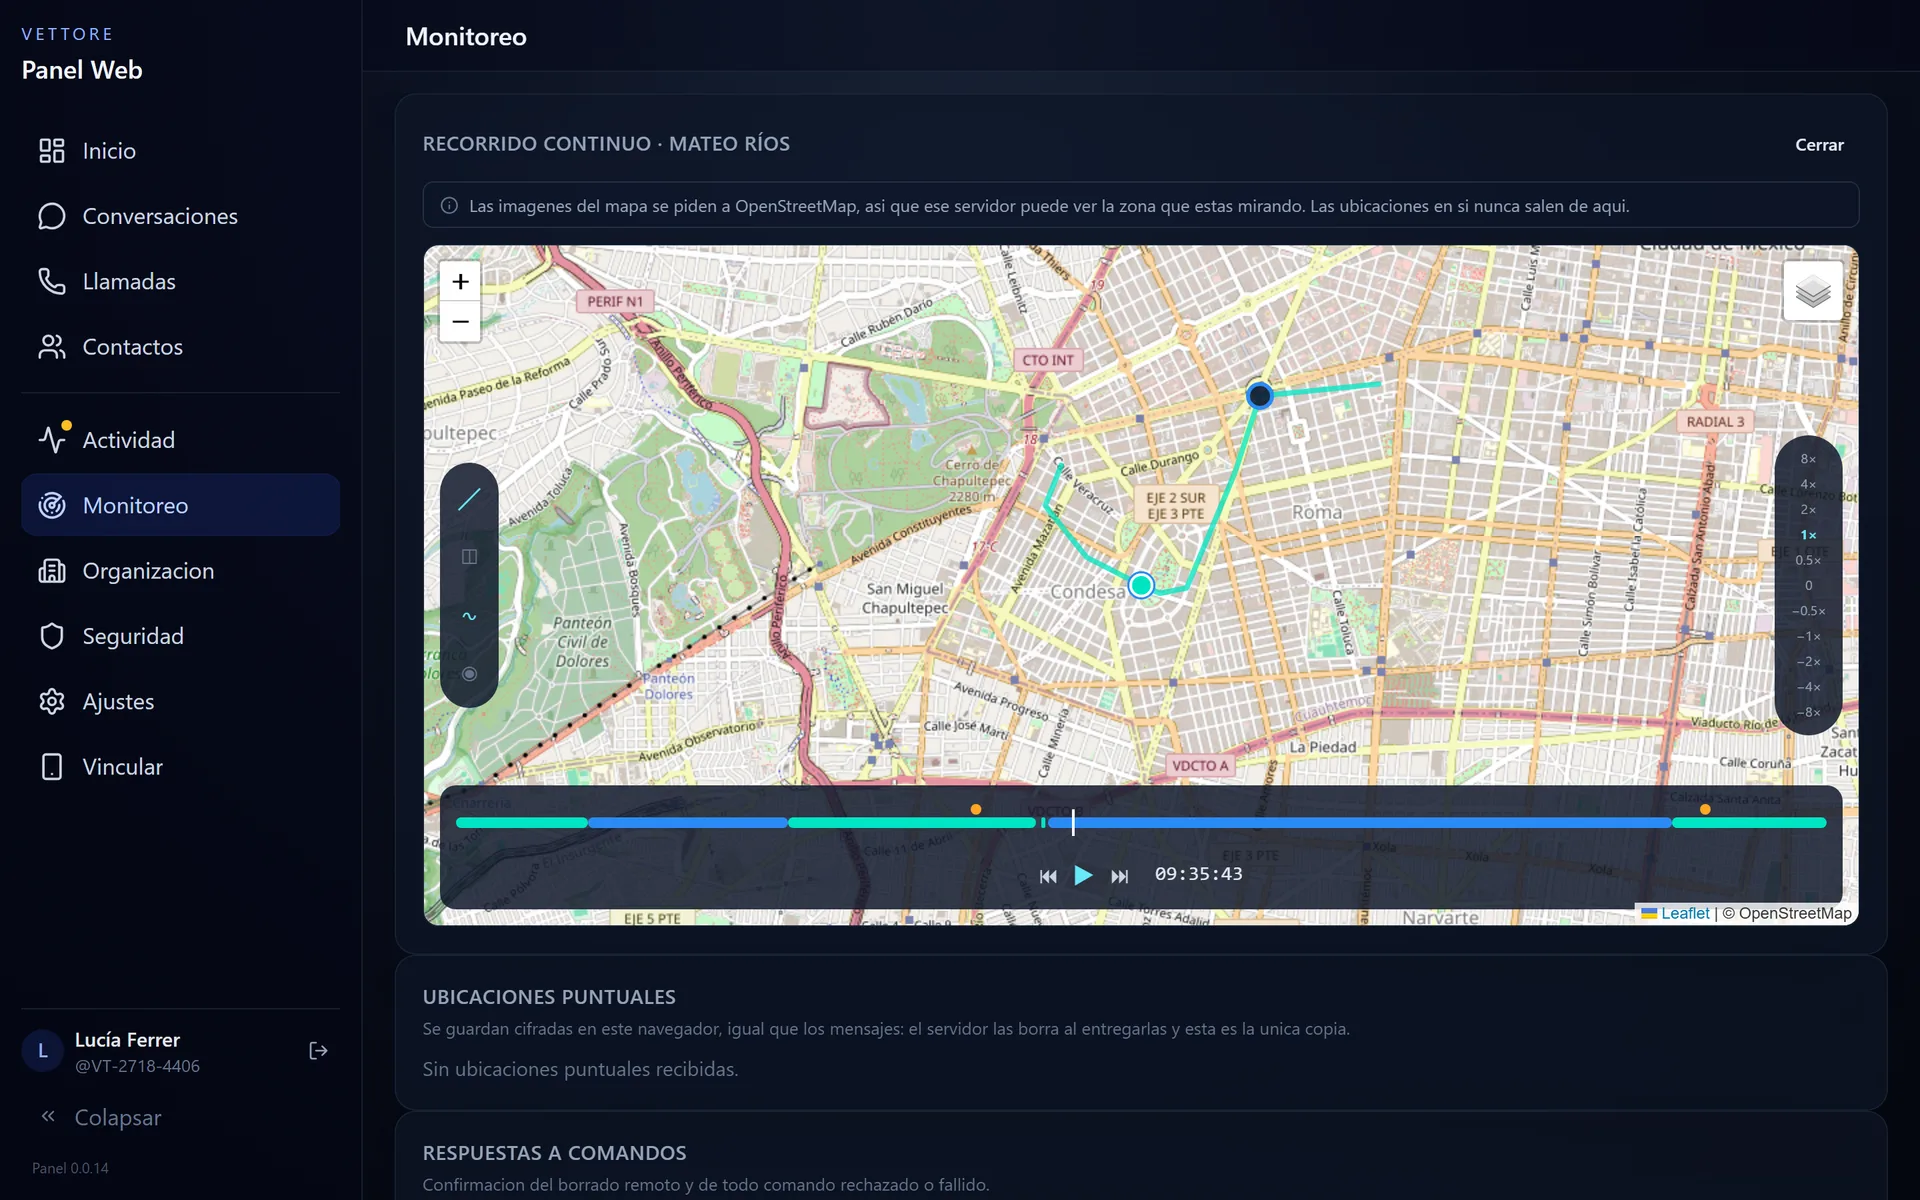1920x1200 pixels.
Task: Close the Recorrido Continuo panel via Cerrar
Action: [x=1819, y=145]
